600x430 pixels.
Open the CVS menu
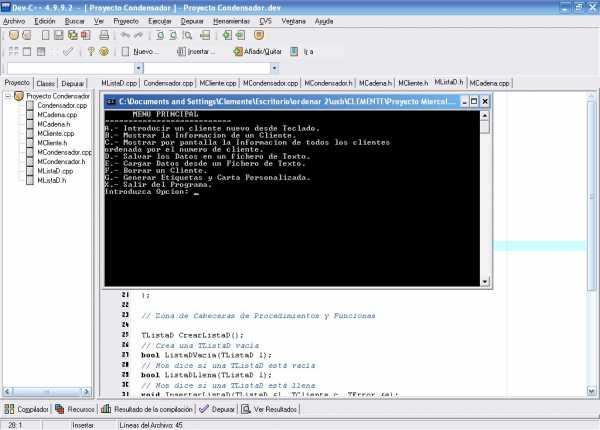pos(266,21)
